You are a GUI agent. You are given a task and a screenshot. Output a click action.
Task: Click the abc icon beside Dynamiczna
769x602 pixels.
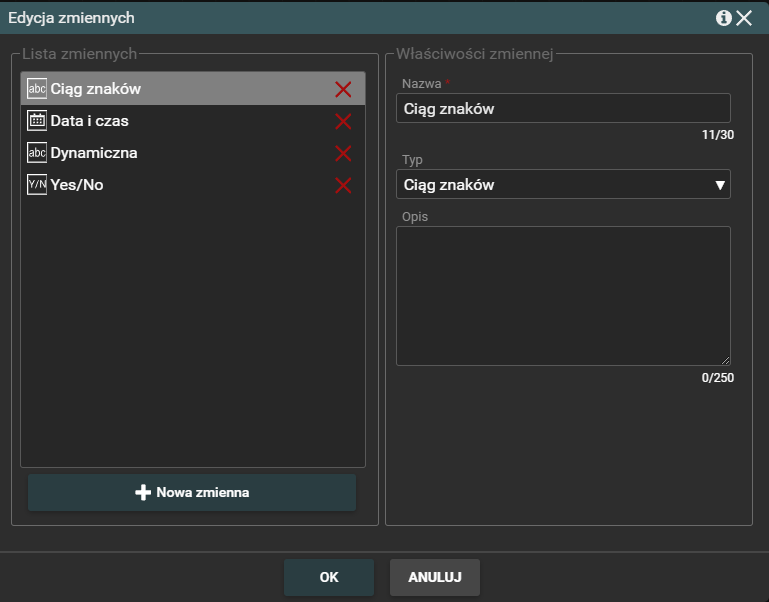click(x=37, y=153)
